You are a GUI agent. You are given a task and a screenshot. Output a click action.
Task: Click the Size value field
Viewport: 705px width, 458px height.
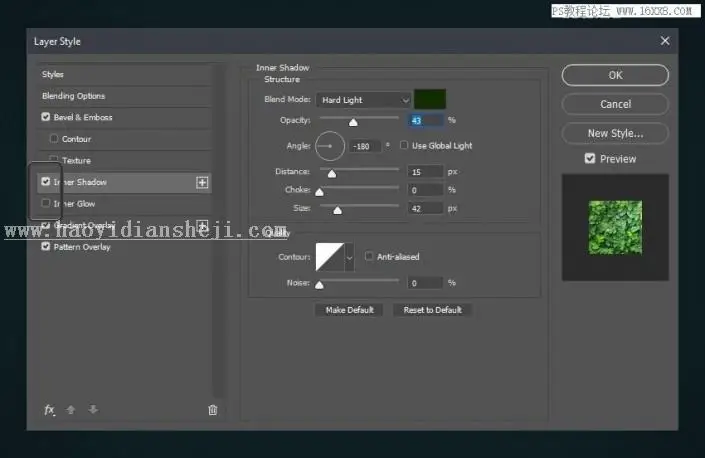425,209
